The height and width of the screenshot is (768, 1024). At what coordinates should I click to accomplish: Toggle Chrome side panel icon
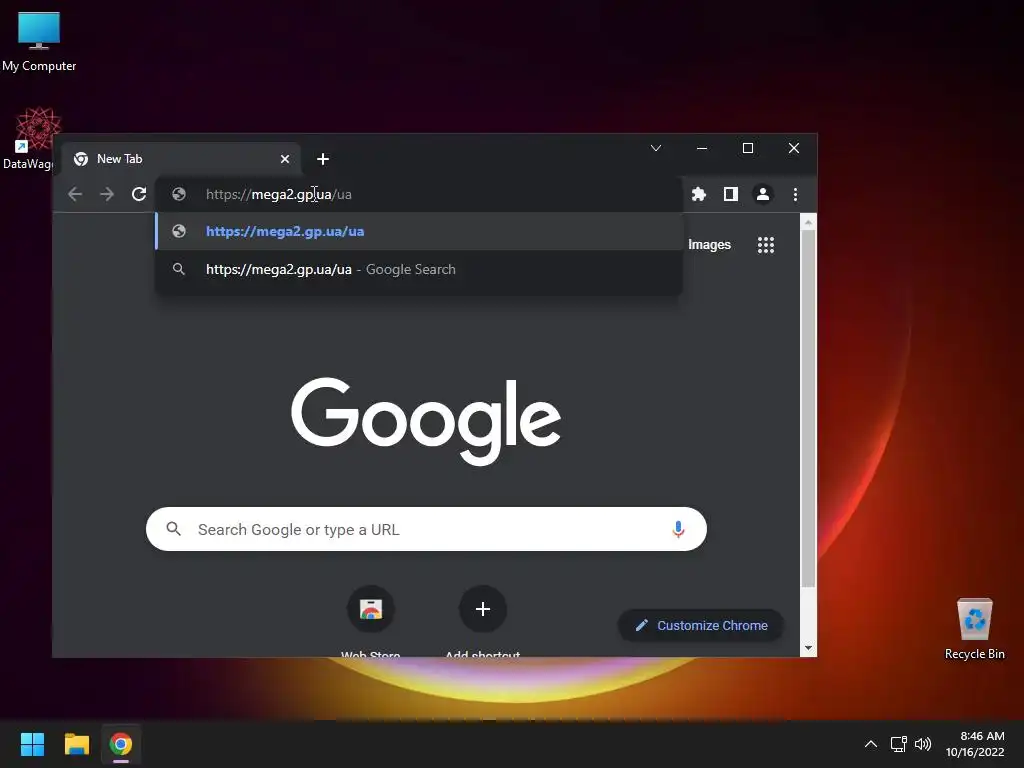(x=731, y=194)
